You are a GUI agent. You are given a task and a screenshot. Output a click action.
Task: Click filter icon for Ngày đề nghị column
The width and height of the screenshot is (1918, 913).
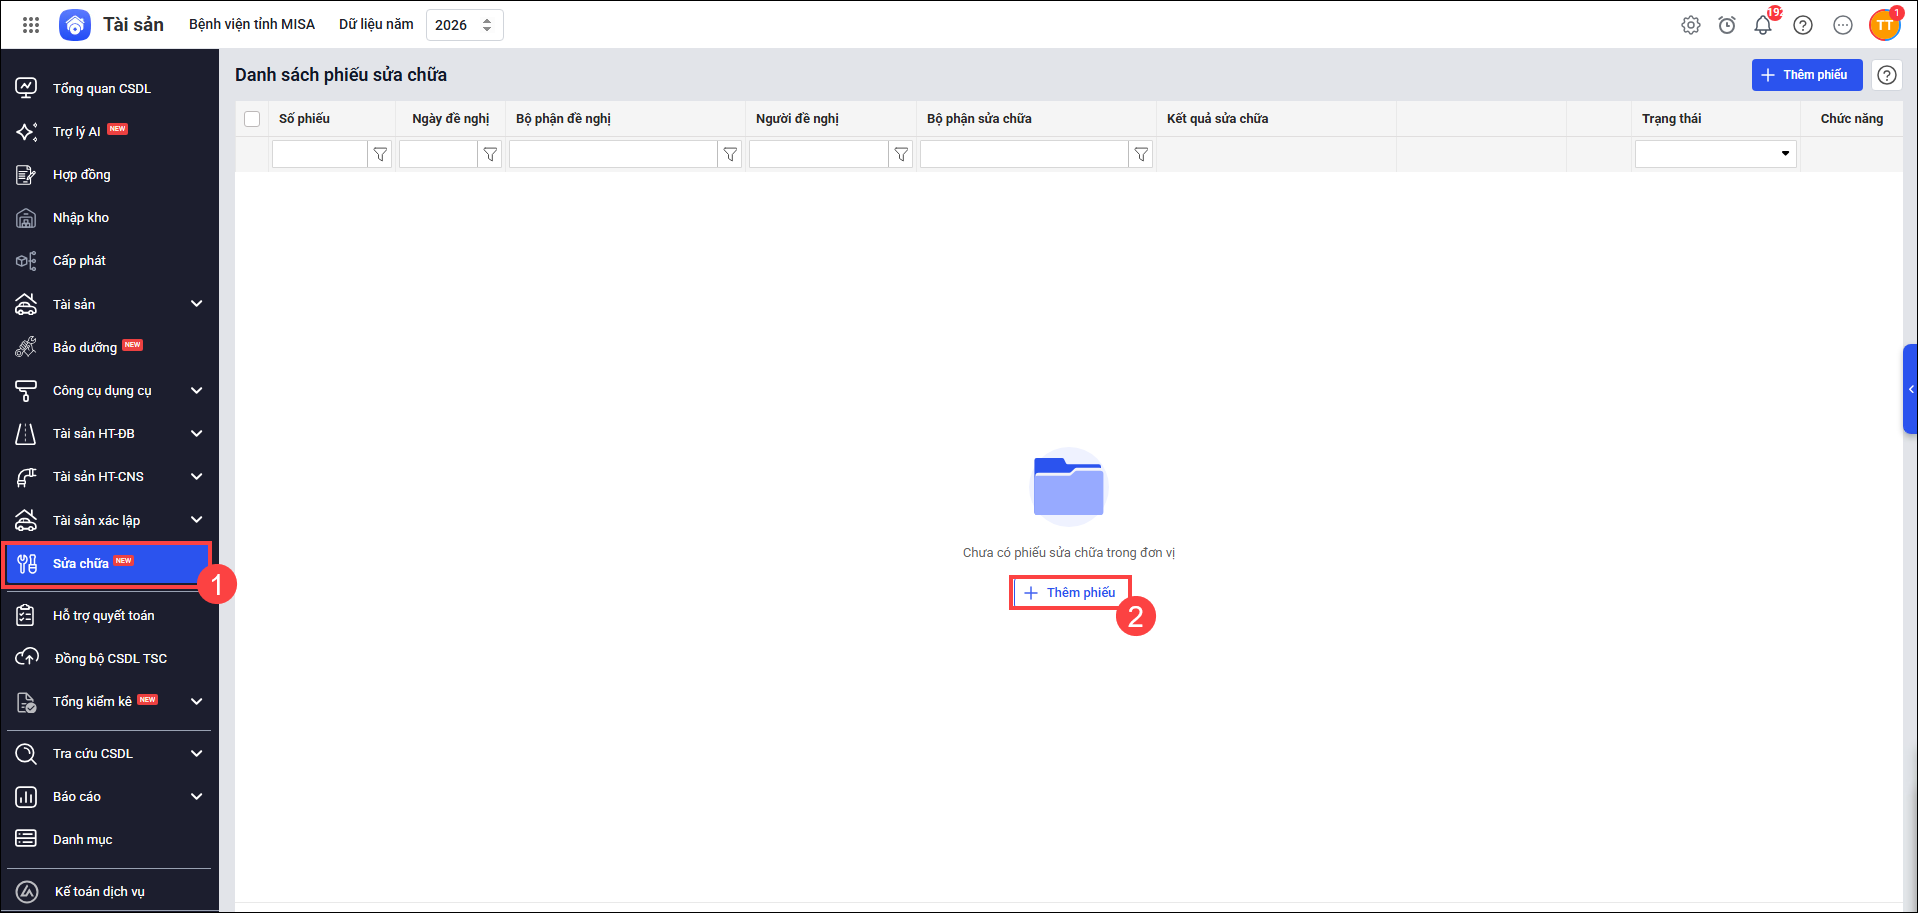click(490, 154)
